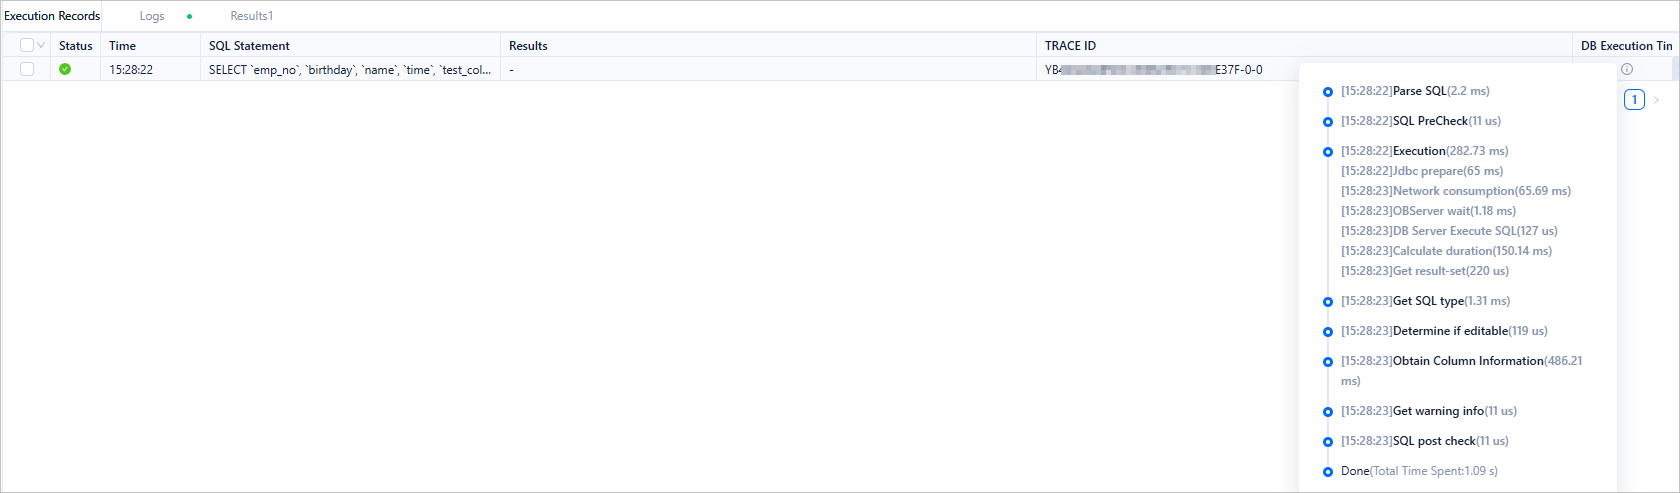The image size is (1680, 493).
Task: Check the 15:28:22 record row checkbox
Action: click(x=27, y=69)
